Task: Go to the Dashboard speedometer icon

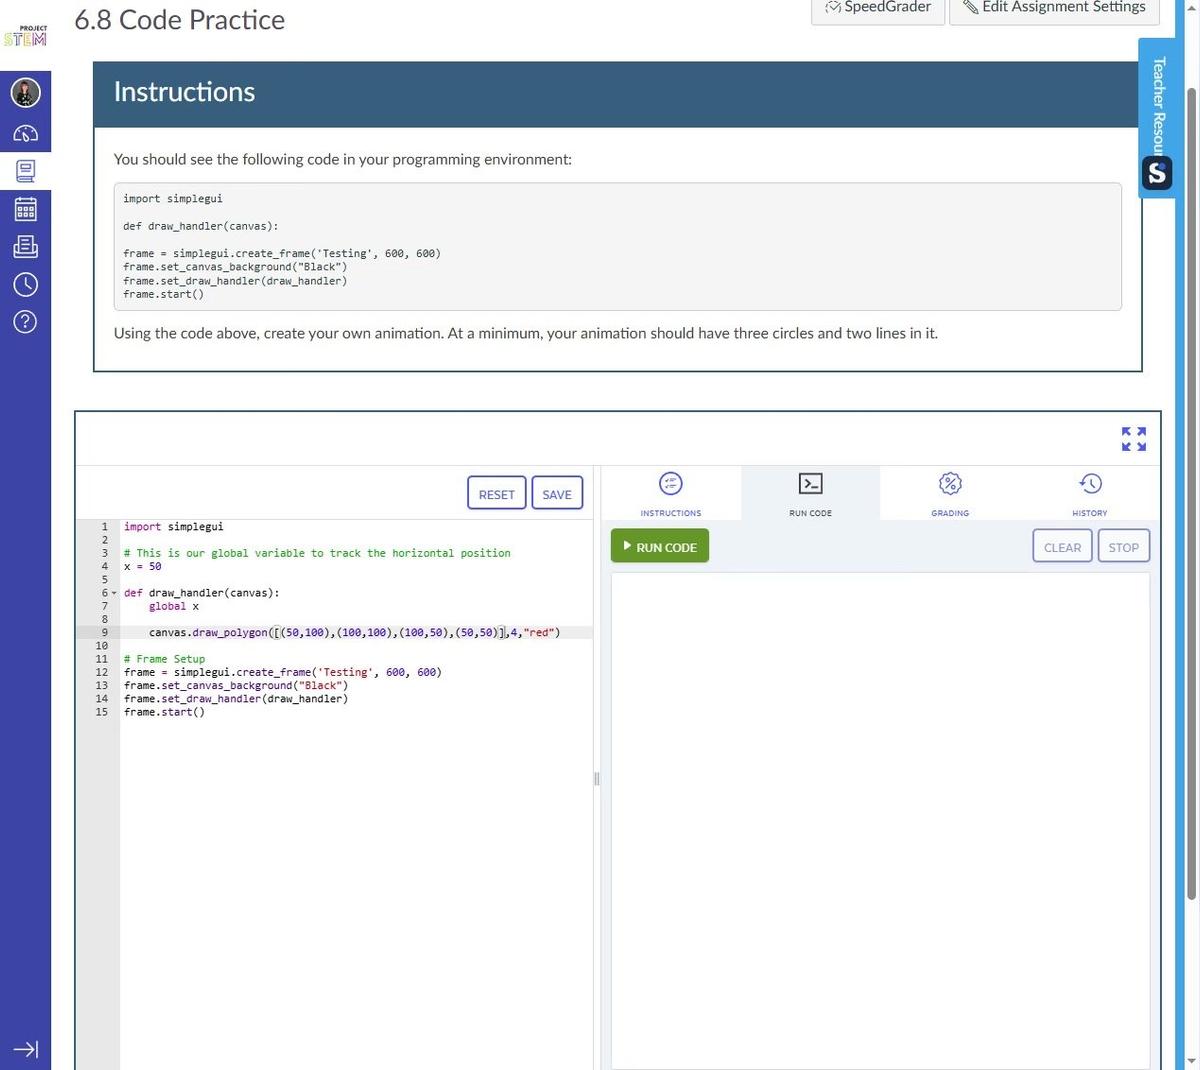Action: [25, 133]
